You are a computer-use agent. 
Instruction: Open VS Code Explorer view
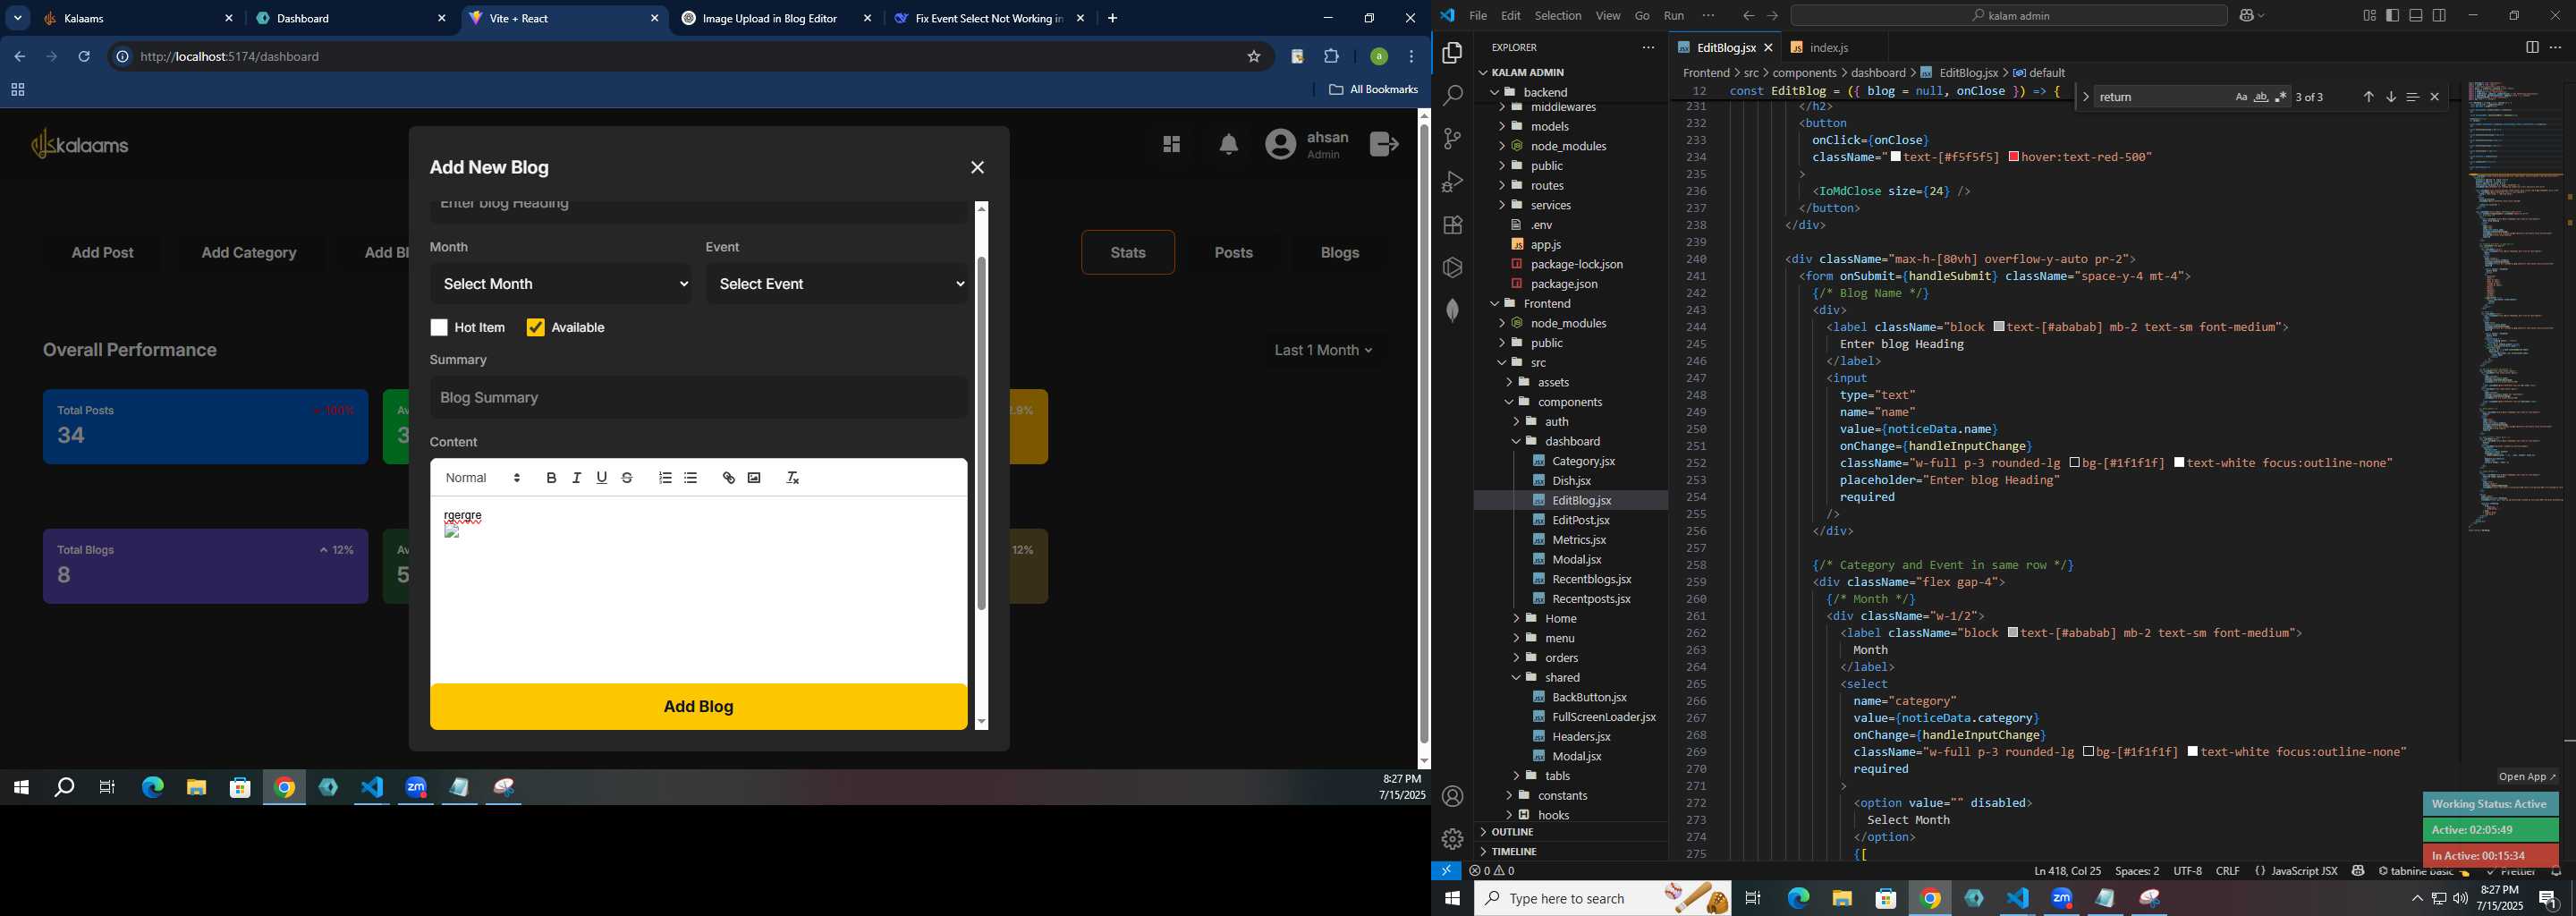pyautogui.click(x=1453, y=53)
